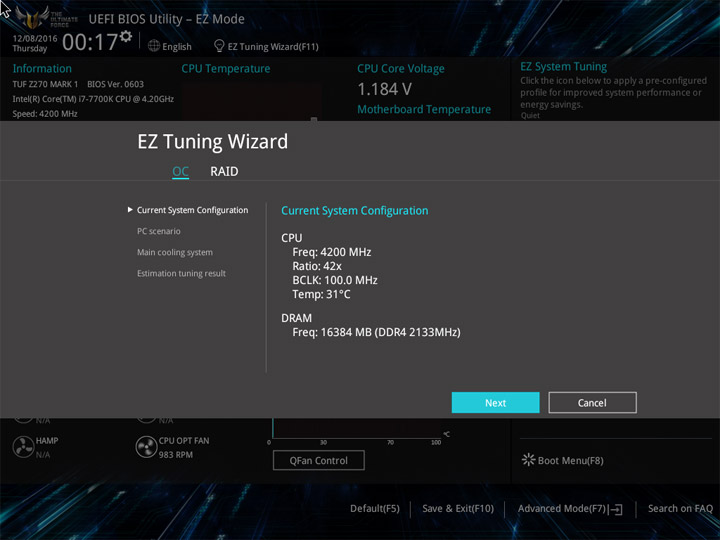Click the CPU OPT FAN label
The image size is (720, 540).
184,440
